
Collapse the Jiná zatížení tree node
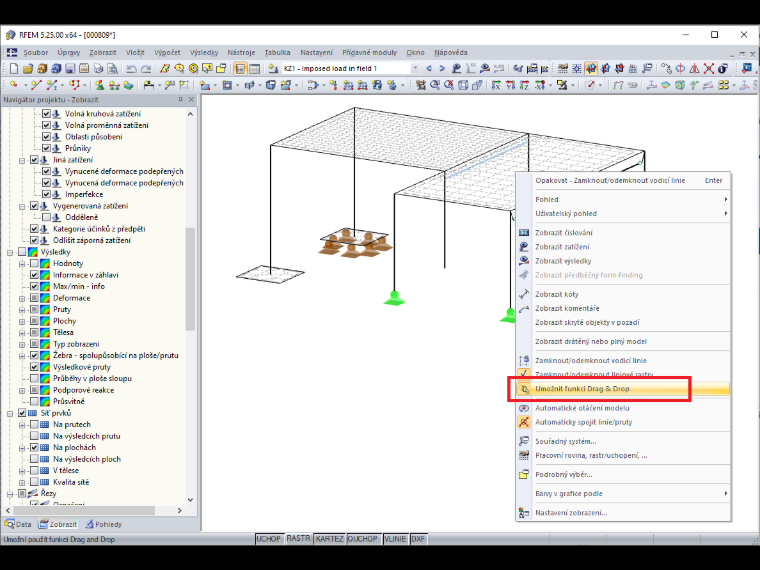pos(22,160)
